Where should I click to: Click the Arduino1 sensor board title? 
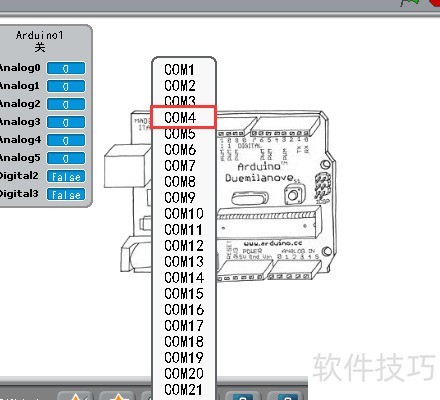tap(39, 35)
